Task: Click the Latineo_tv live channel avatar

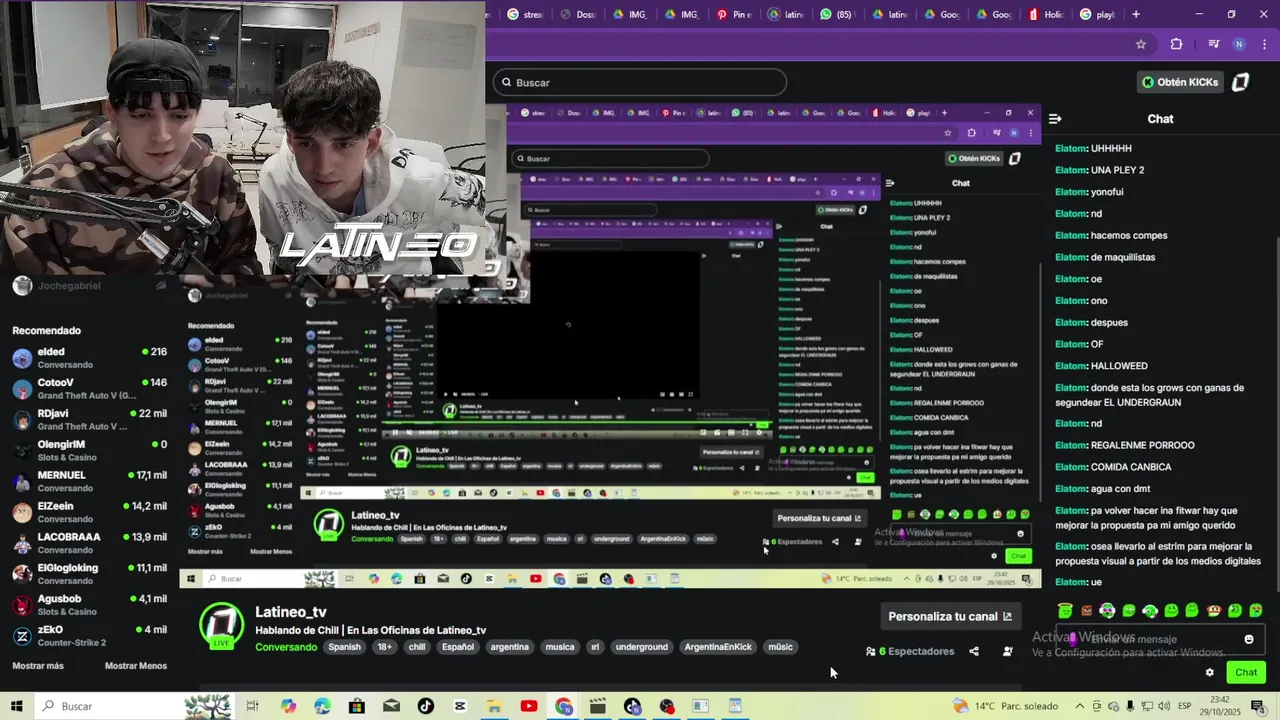Action: coord(222,628)
